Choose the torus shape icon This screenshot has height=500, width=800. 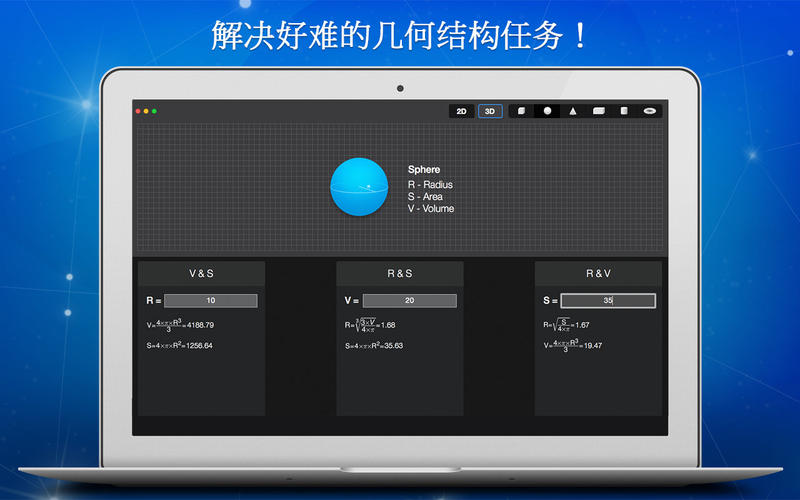(649, 111)
